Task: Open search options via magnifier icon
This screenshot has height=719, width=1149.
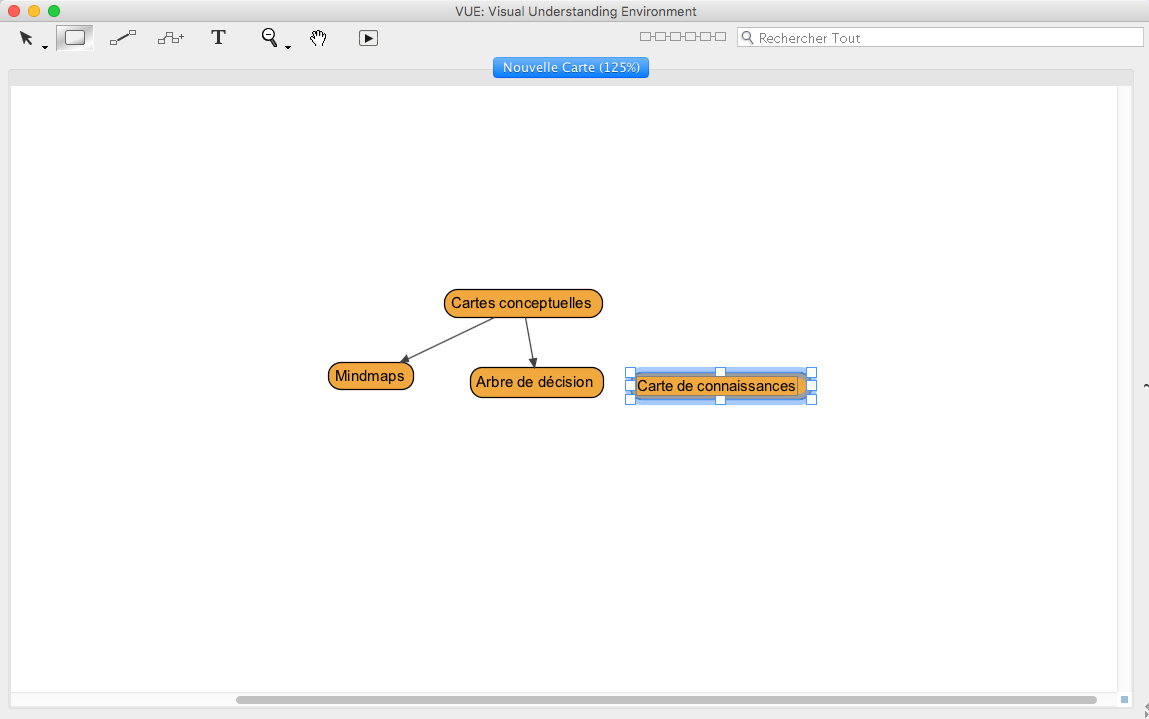Action: (747, 38)
